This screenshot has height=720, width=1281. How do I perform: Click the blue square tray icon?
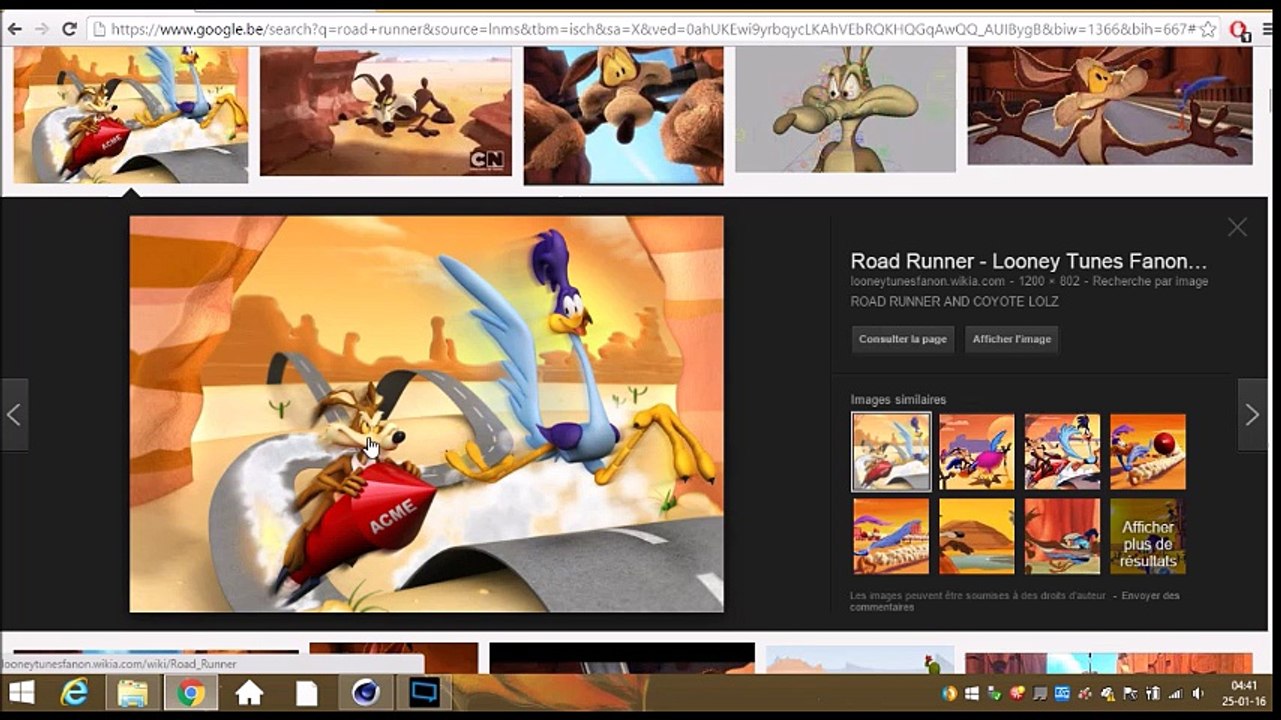click(x=1063, y=693)
